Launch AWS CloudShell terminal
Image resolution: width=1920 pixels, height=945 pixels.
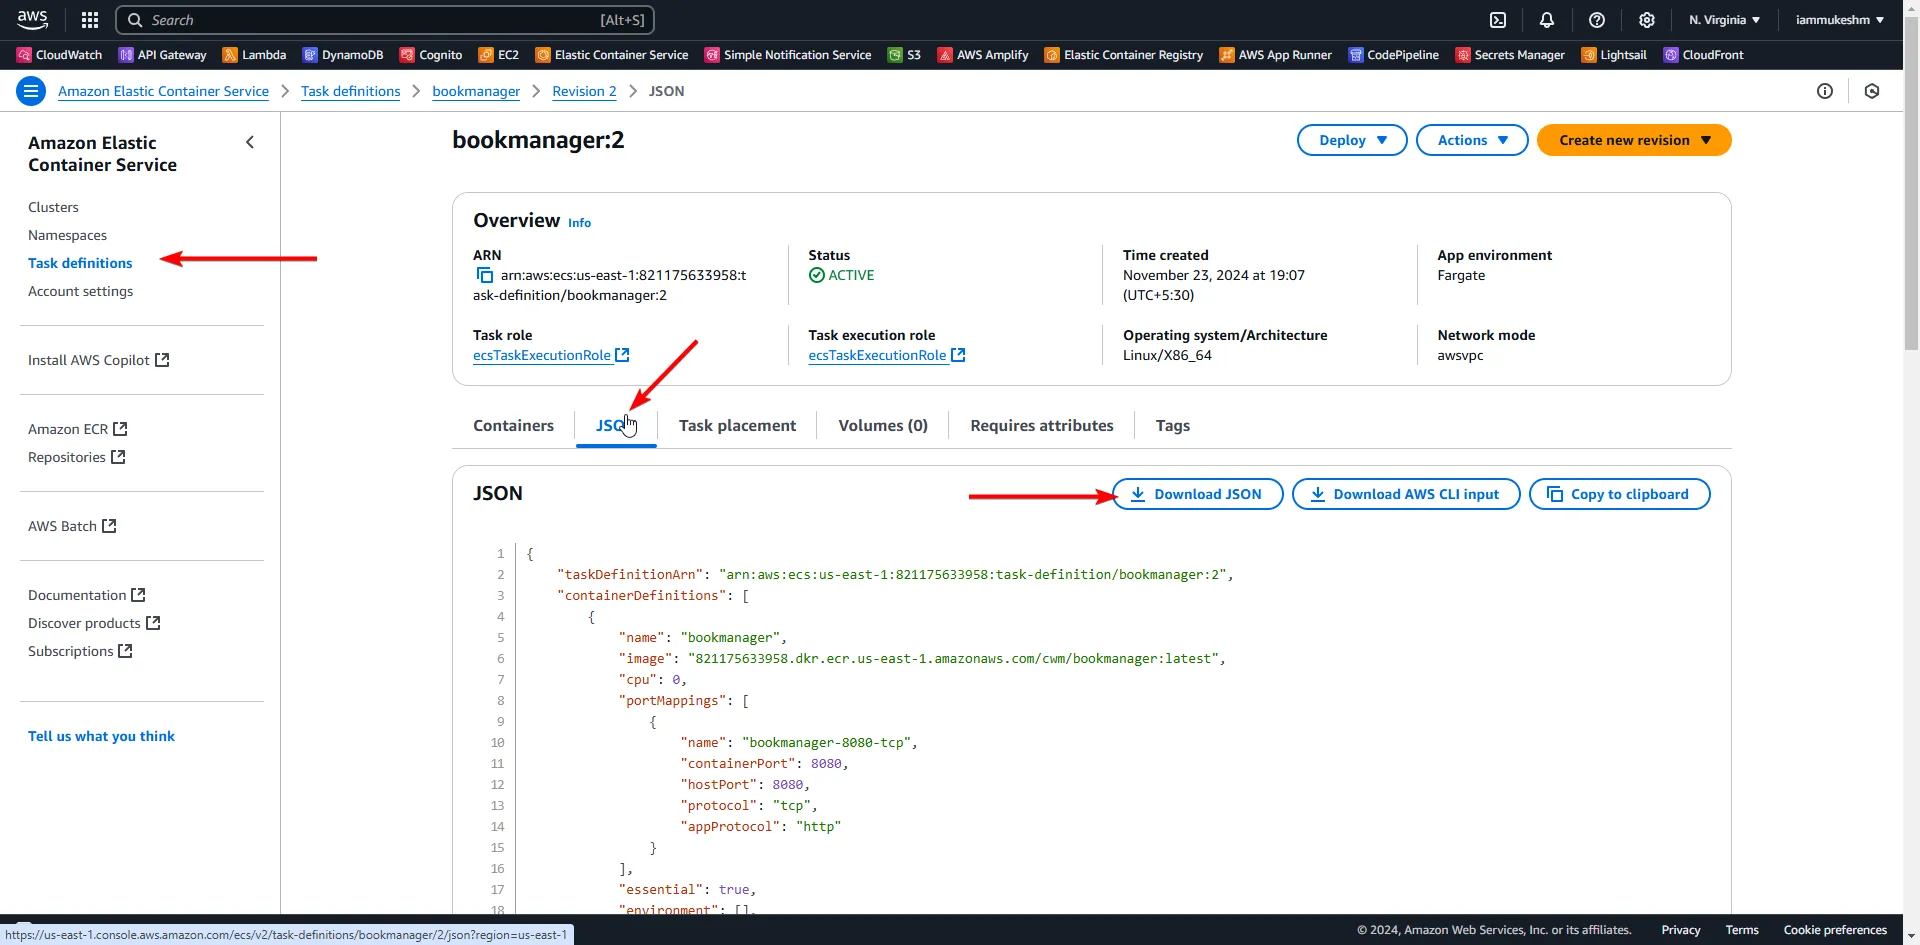(1499, 20)
